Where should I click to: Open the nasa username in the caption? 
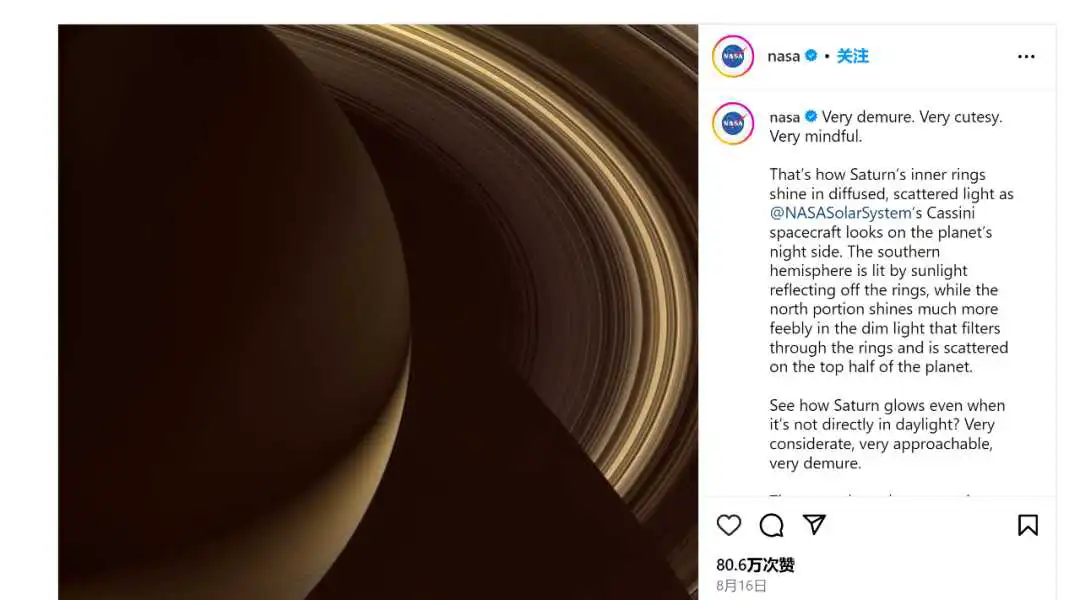point(785,117)
